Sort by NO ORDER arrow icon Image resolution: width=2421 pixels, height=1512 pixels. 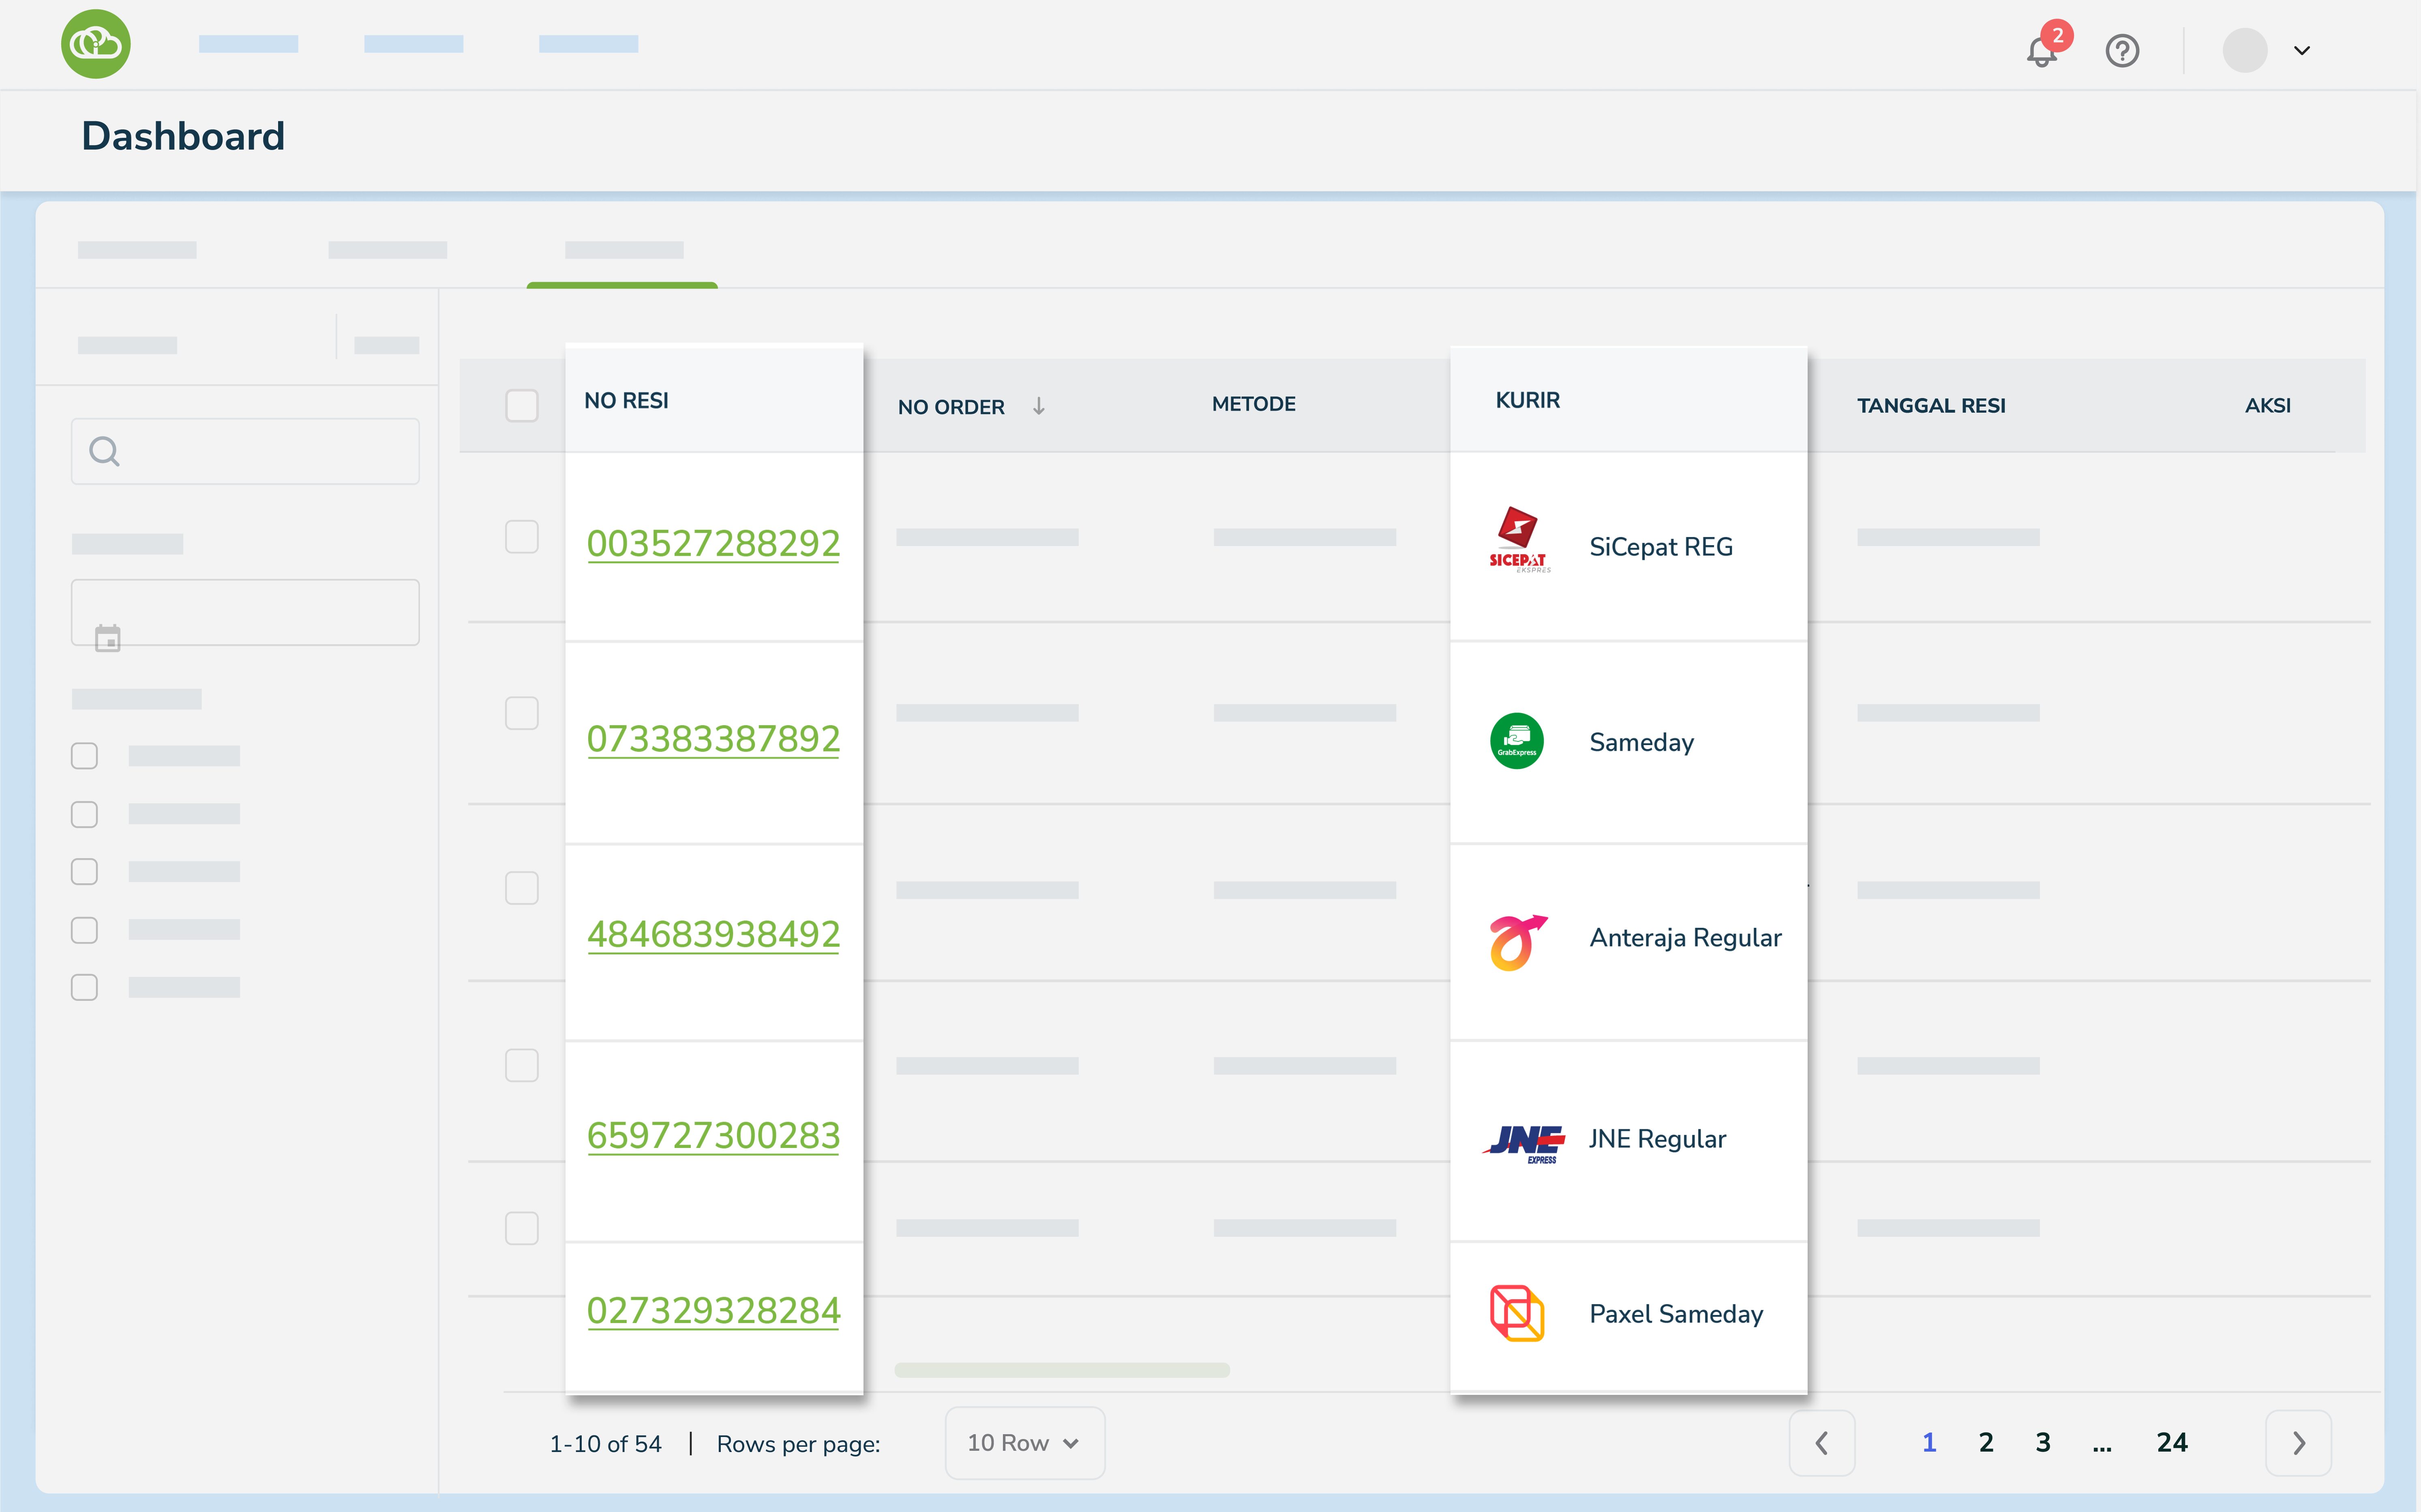click(1039, 406)
